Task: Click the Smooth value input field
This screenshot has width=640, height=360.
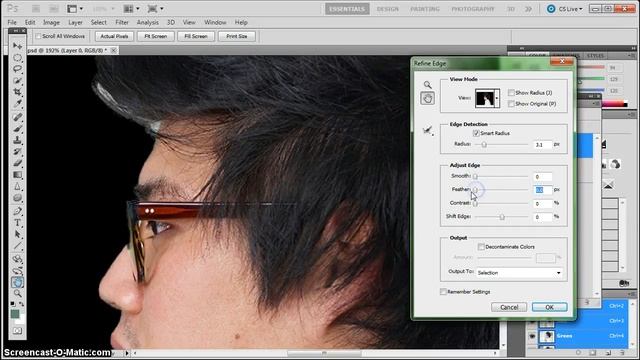Action: coord(543,177)
